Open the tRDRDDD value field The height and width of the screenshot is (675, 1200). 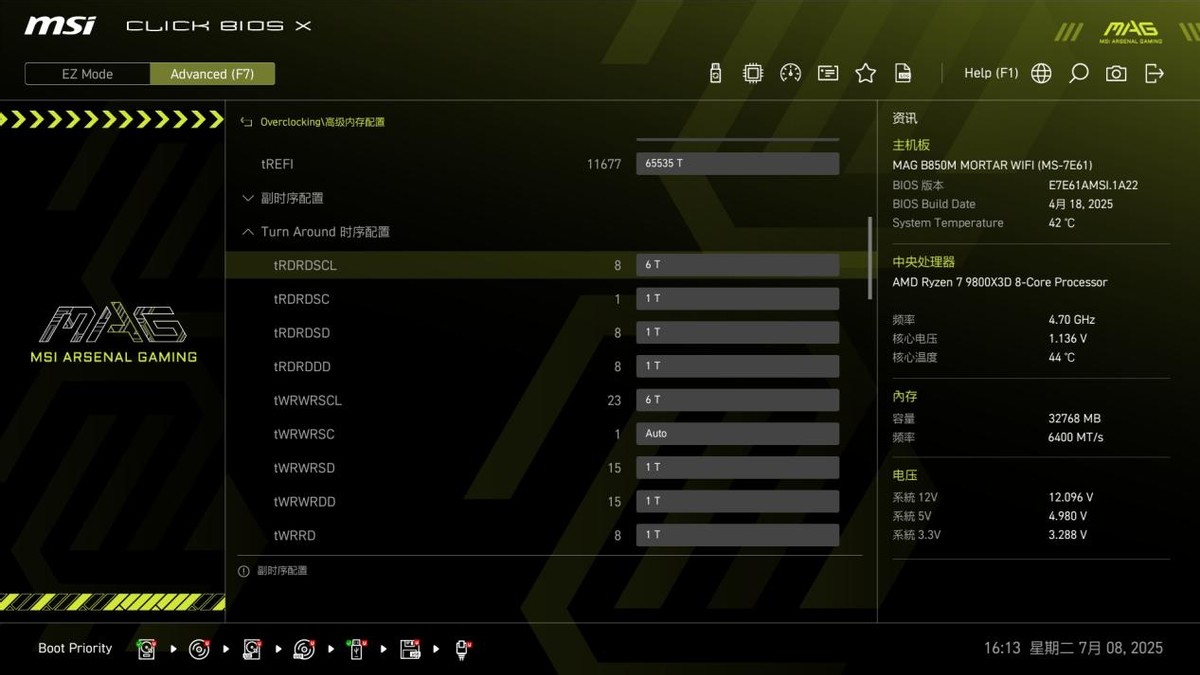[737, 366]
